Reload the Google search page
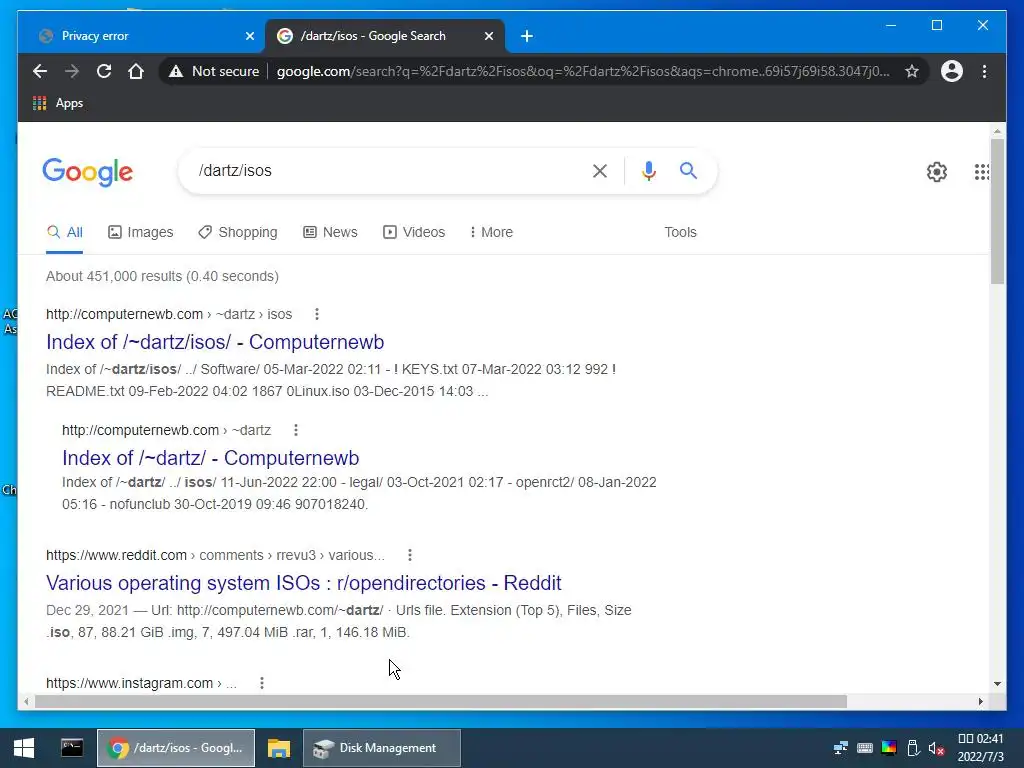Screen dimensions: 1024x768 [104, 71]
